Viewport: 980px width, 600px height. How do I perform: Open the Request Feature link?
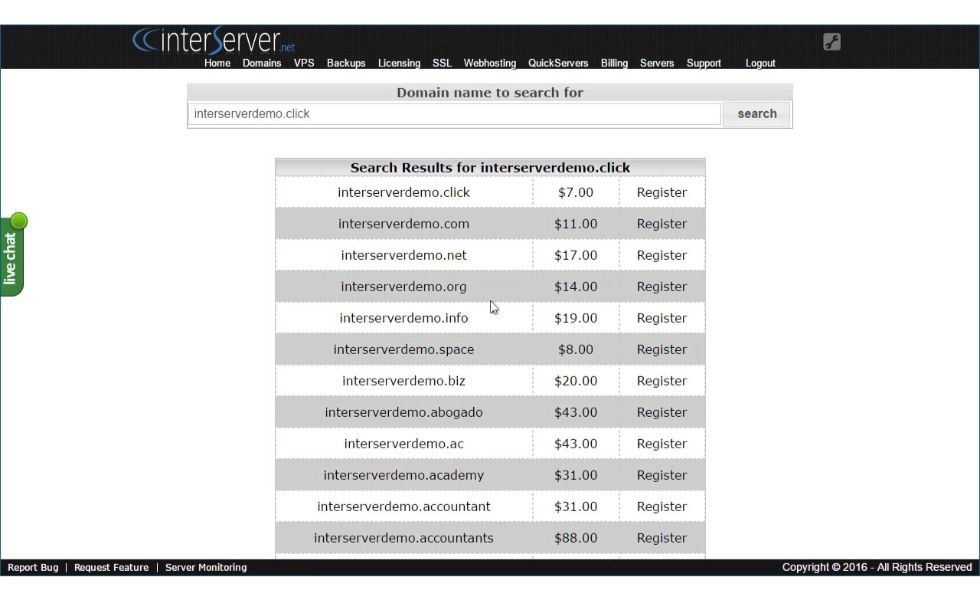click(111, 568)
